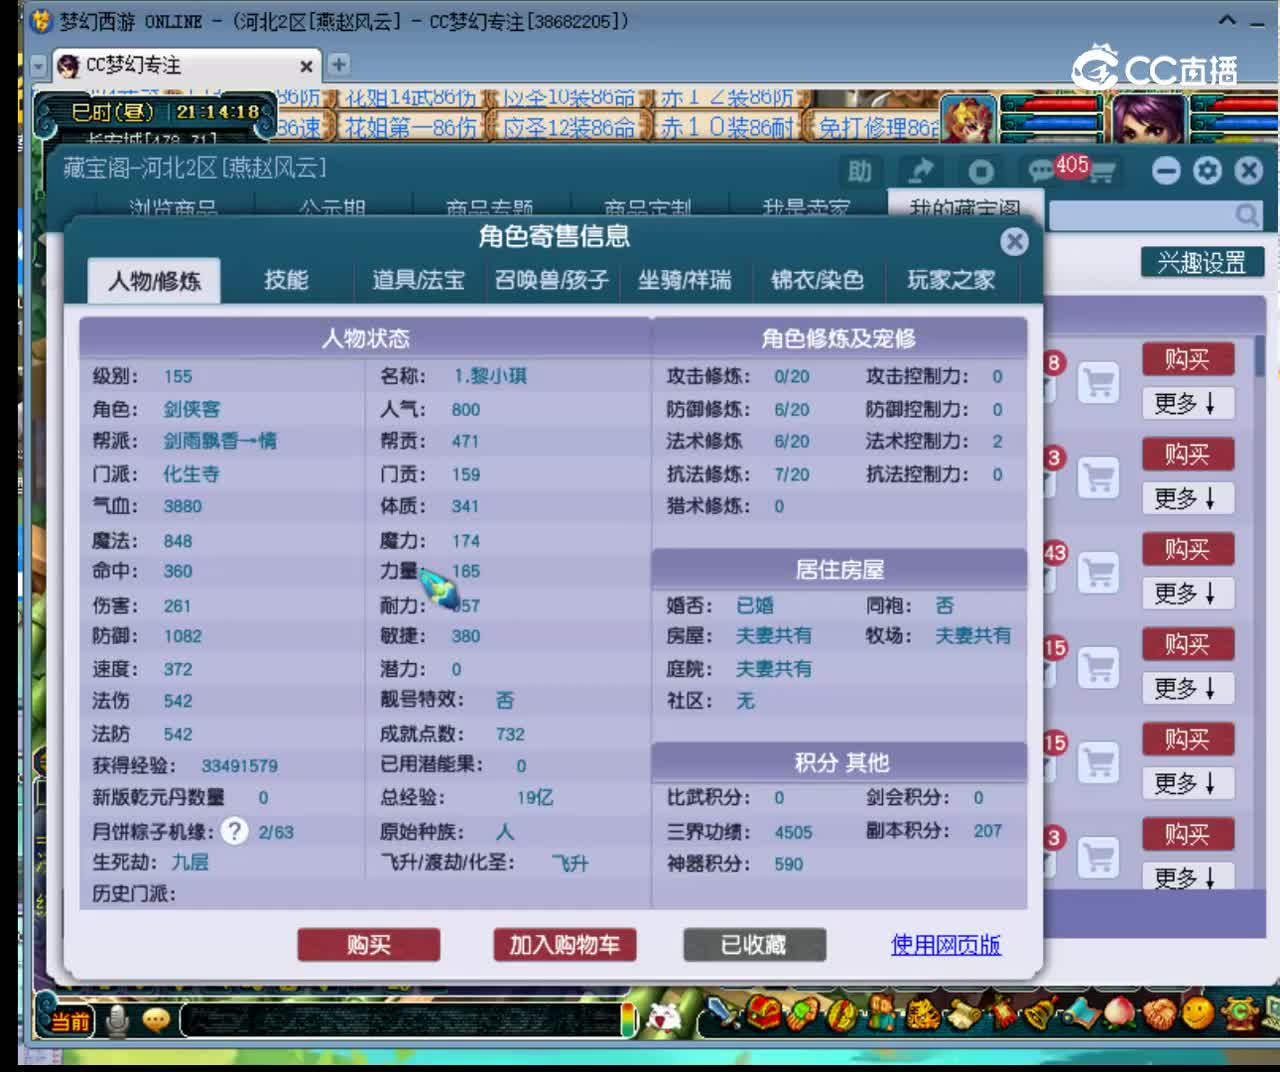Image resolution: width=1280 pixels, height=1072 pixels.
Task: Click the 花姐第一86伤 marquee ad
Action: point(410,128)
